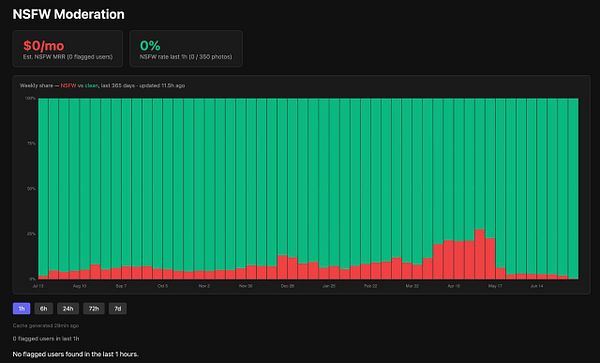Click the 'Jan 25' x-axis label
600x363 pixels.
329,286
